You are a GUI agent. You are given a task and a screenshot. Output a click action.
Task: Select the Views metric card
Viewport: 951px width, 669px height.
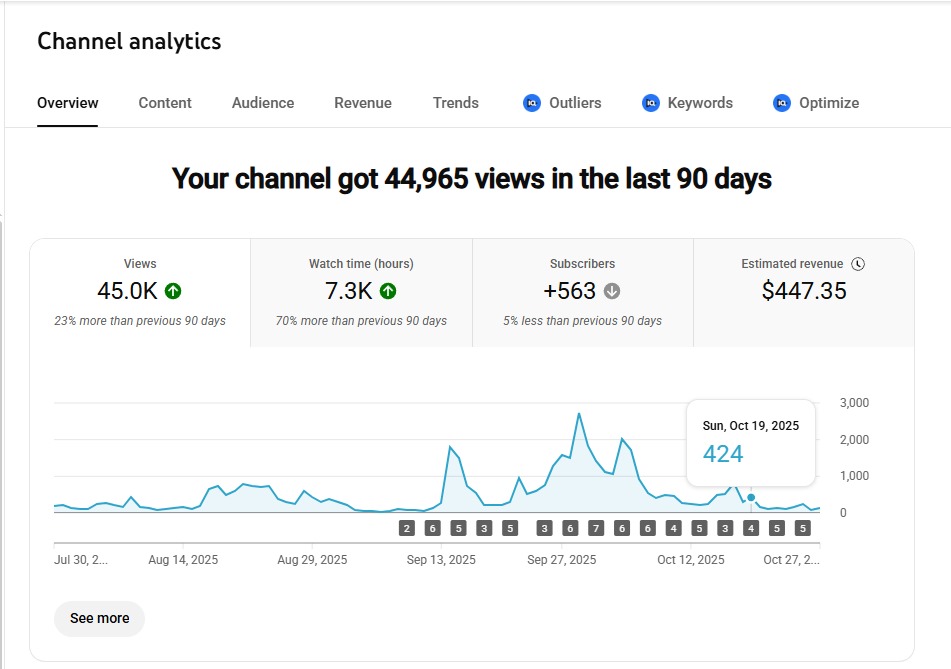tap(140, 292)
